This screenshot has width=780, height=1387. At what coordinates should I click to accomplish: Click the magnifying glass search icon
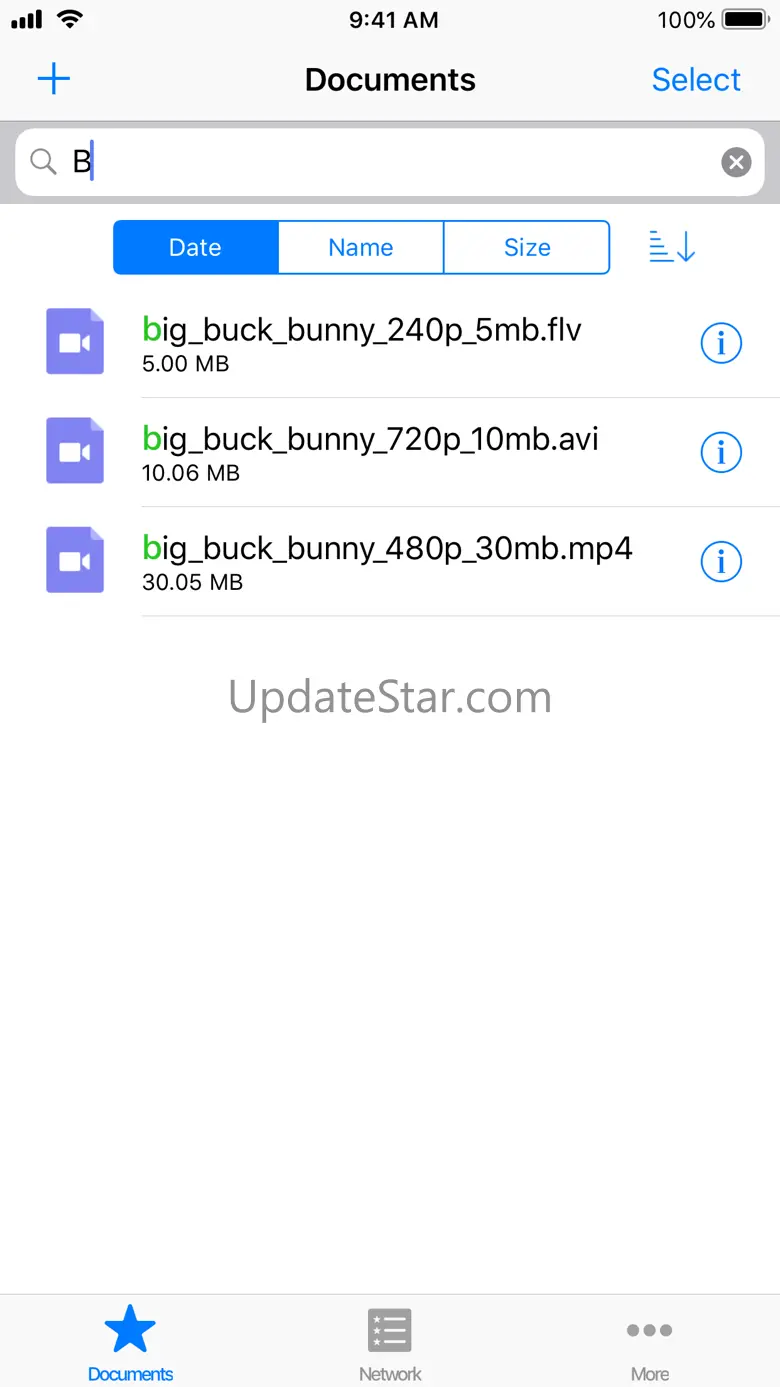click(x=43, y=162)
